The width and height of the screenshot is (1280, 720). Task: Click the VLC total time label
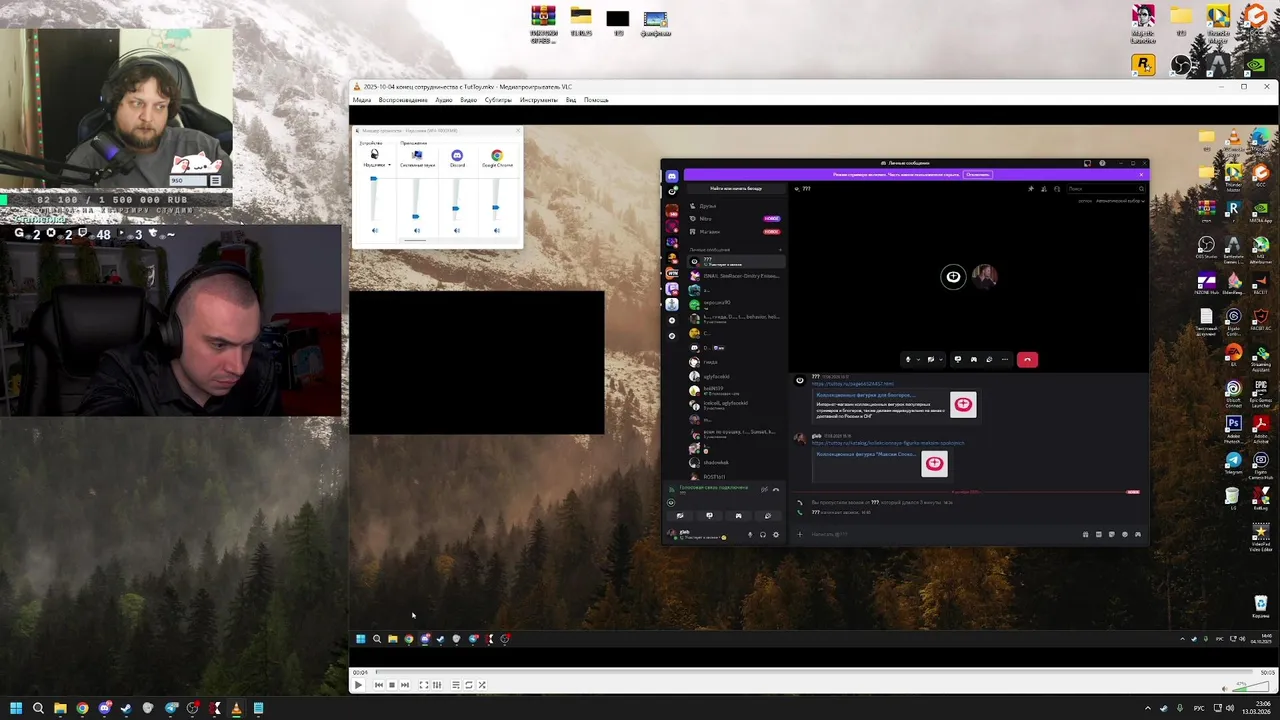pyautogui.click(x=1268, y=672)
